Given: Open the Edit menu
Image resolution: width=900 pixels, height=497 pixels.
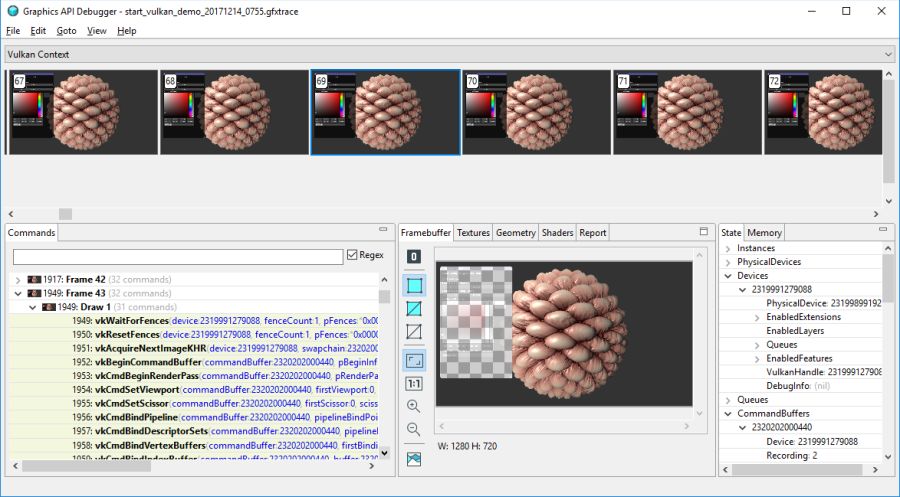Looking at the screenshot, I should point(38,30).
